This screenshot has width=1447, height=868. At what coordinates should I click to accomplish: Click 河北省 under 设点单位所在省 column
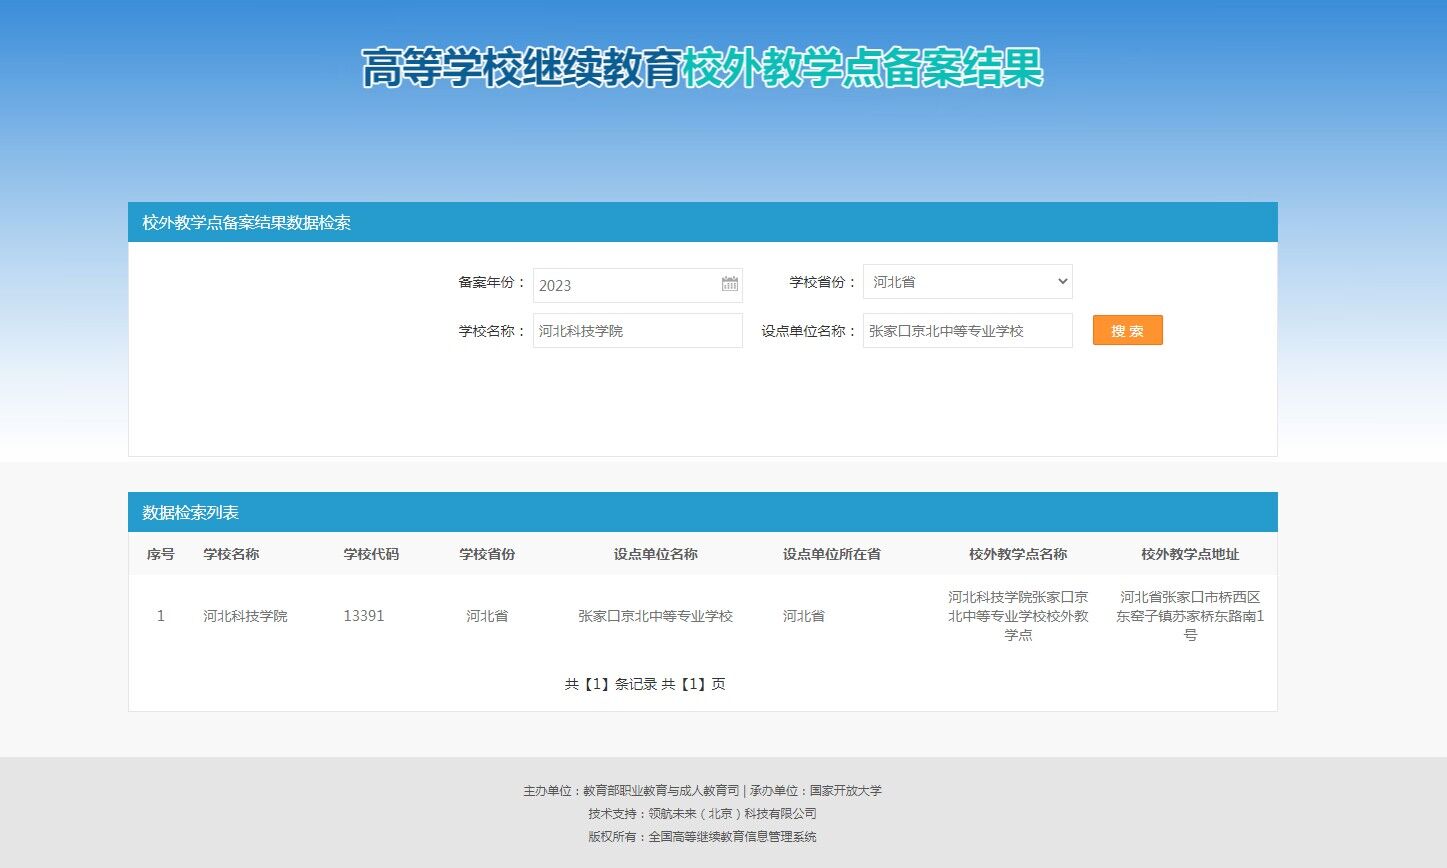(x=804, y=616)
